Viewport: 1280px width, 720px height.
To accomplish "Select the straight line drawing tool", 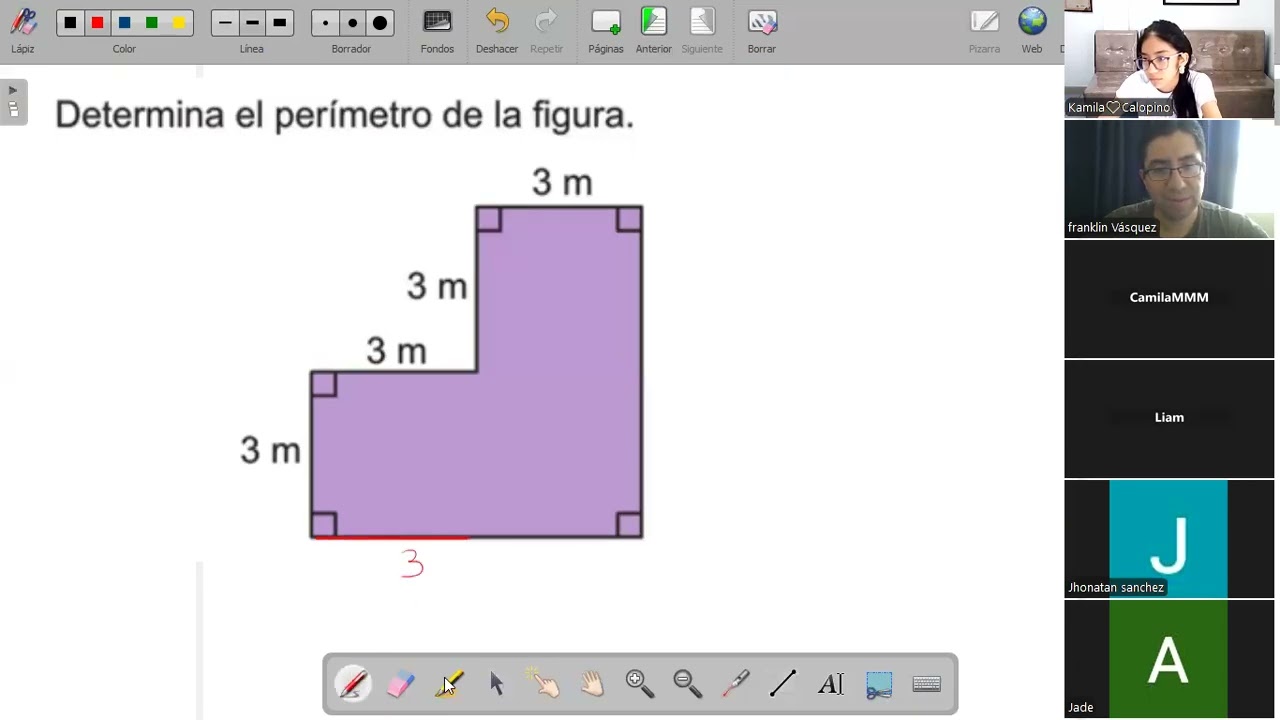I will pyautogui.click(x=783, y=684).
